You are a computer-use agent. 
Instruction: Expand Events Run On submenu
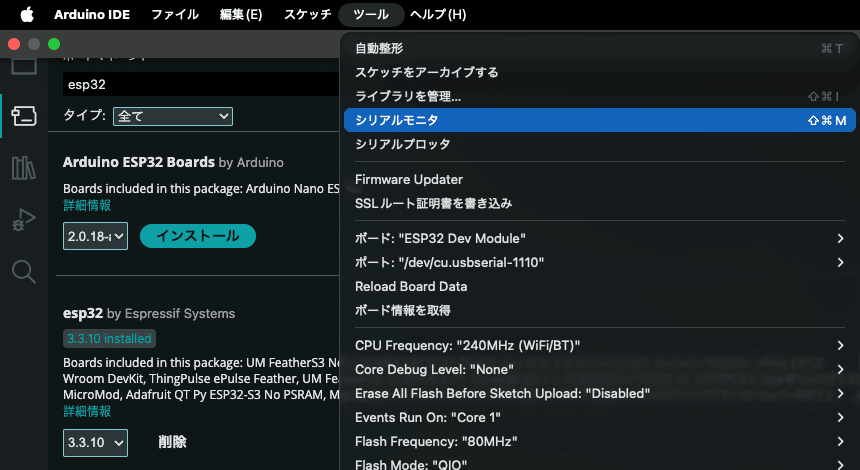coord(599,418)
